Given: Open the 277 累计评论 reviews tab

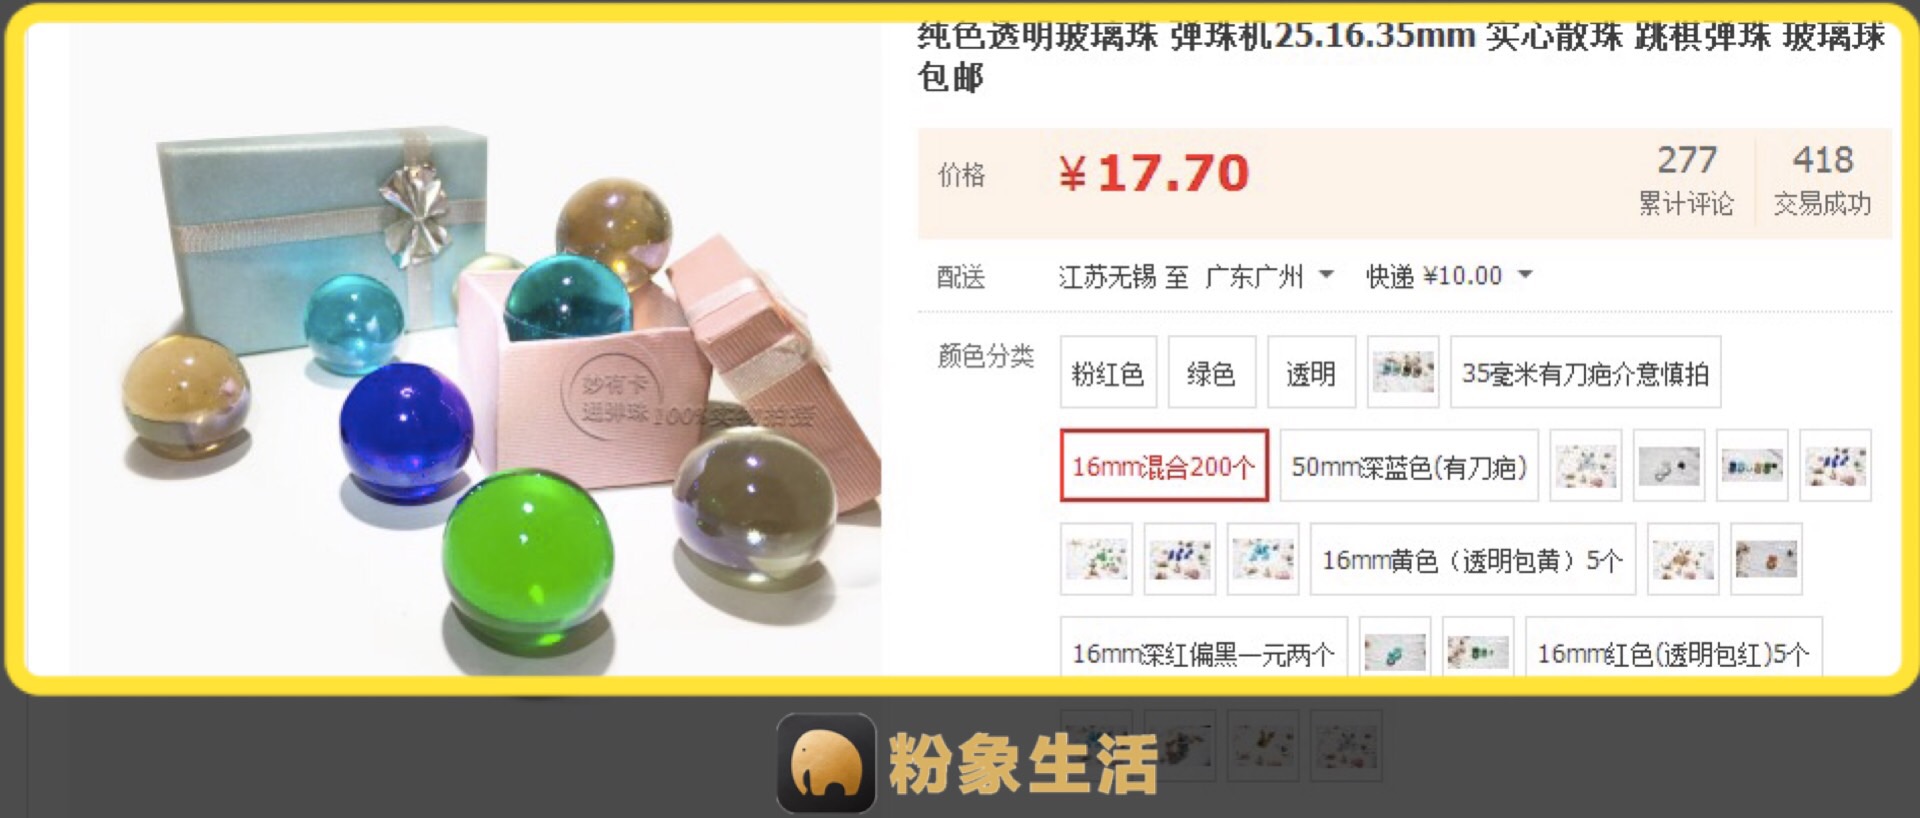Looking at the screenshot, I should (1686, 180).
